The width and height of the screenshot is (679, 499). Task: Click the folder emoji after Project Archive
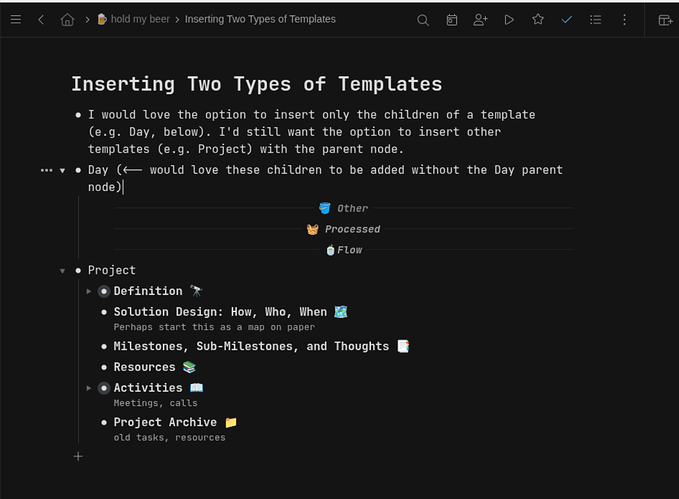(x=231, y=422)
